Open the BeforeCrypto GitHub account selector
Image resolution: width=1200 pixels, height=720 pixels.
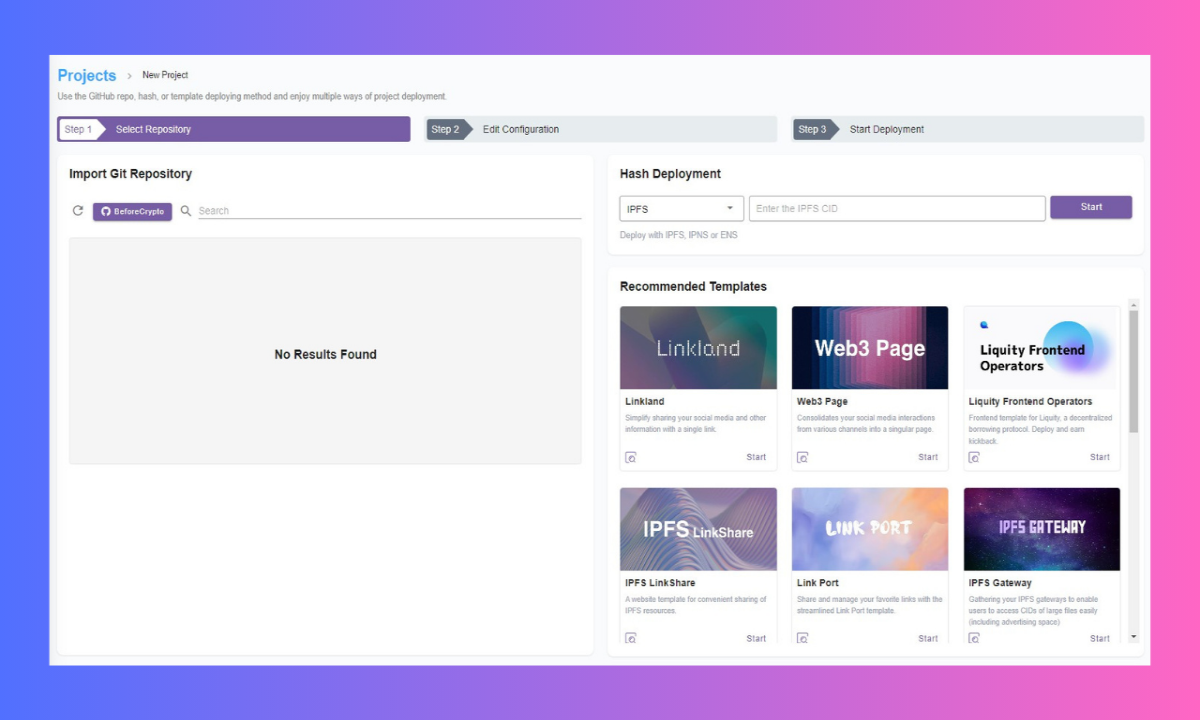pyautogui.click(x=132, y=211)
